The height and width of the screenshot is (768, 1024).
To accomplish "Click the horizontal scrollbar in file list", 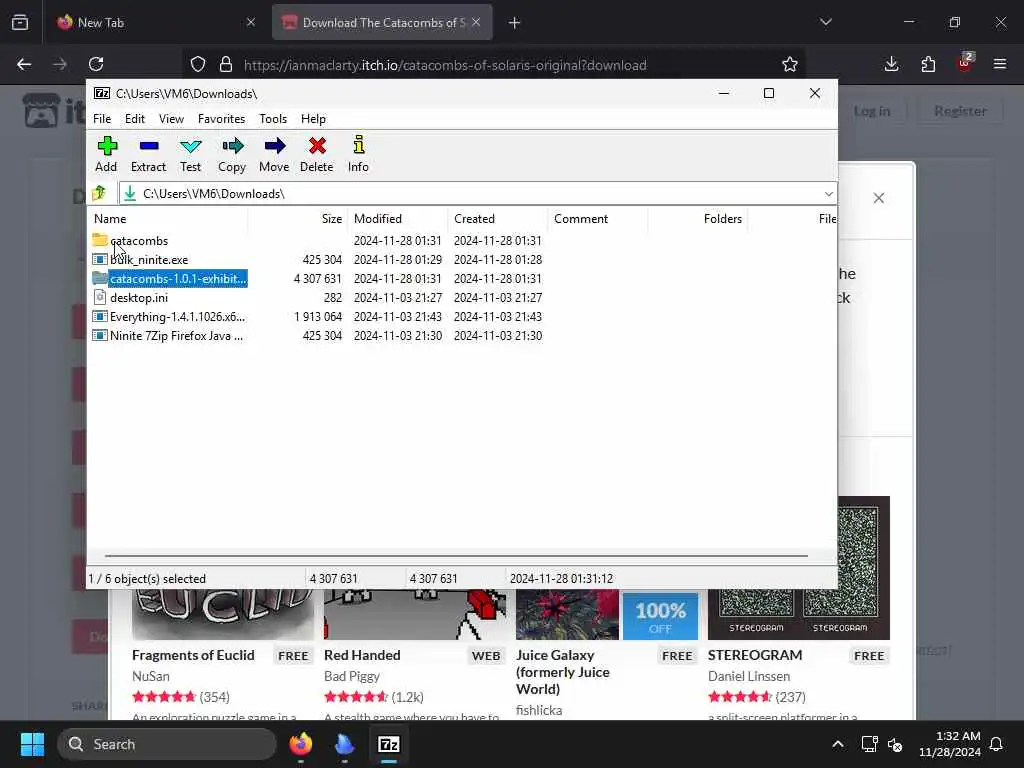I will [456, 556].
